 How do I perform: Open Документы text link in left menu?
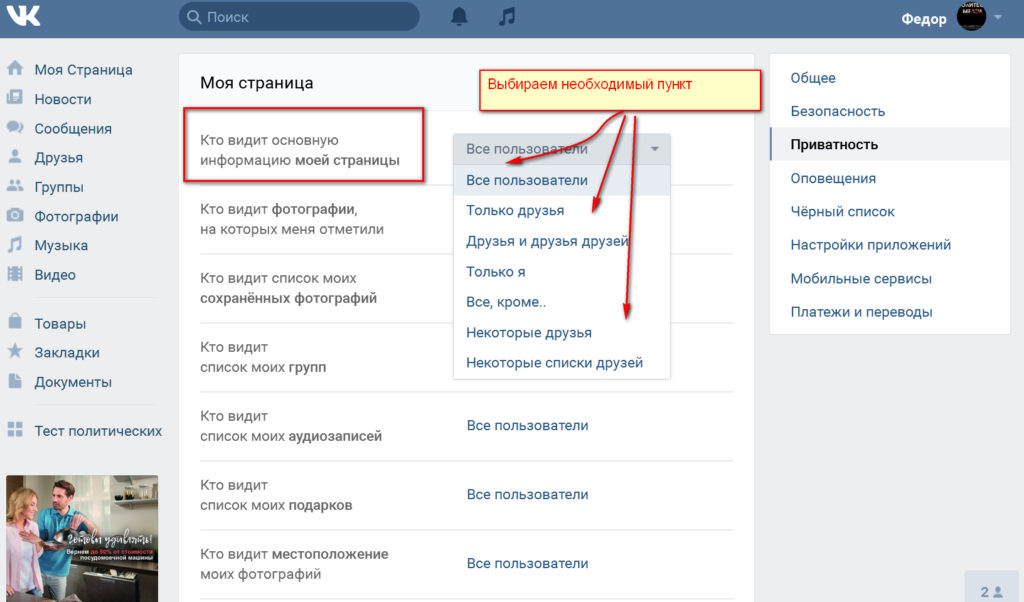pyautogui.click(x=73, y=382)
